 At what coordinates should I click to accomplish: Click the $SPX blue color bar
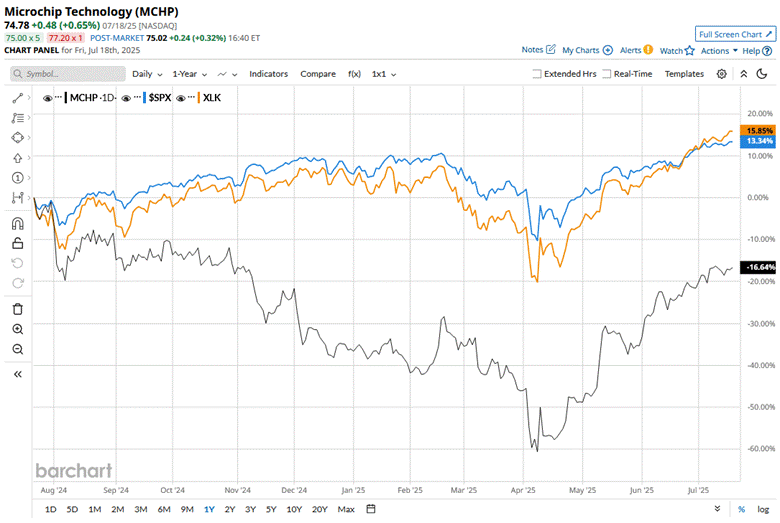coord(145,98)
